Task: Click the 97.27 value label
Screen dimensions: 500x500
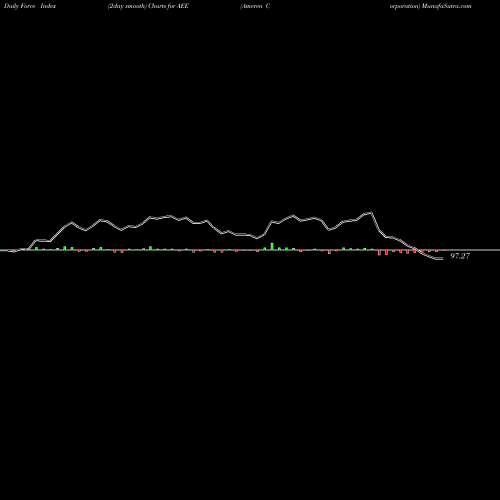Action: point(460,256)
